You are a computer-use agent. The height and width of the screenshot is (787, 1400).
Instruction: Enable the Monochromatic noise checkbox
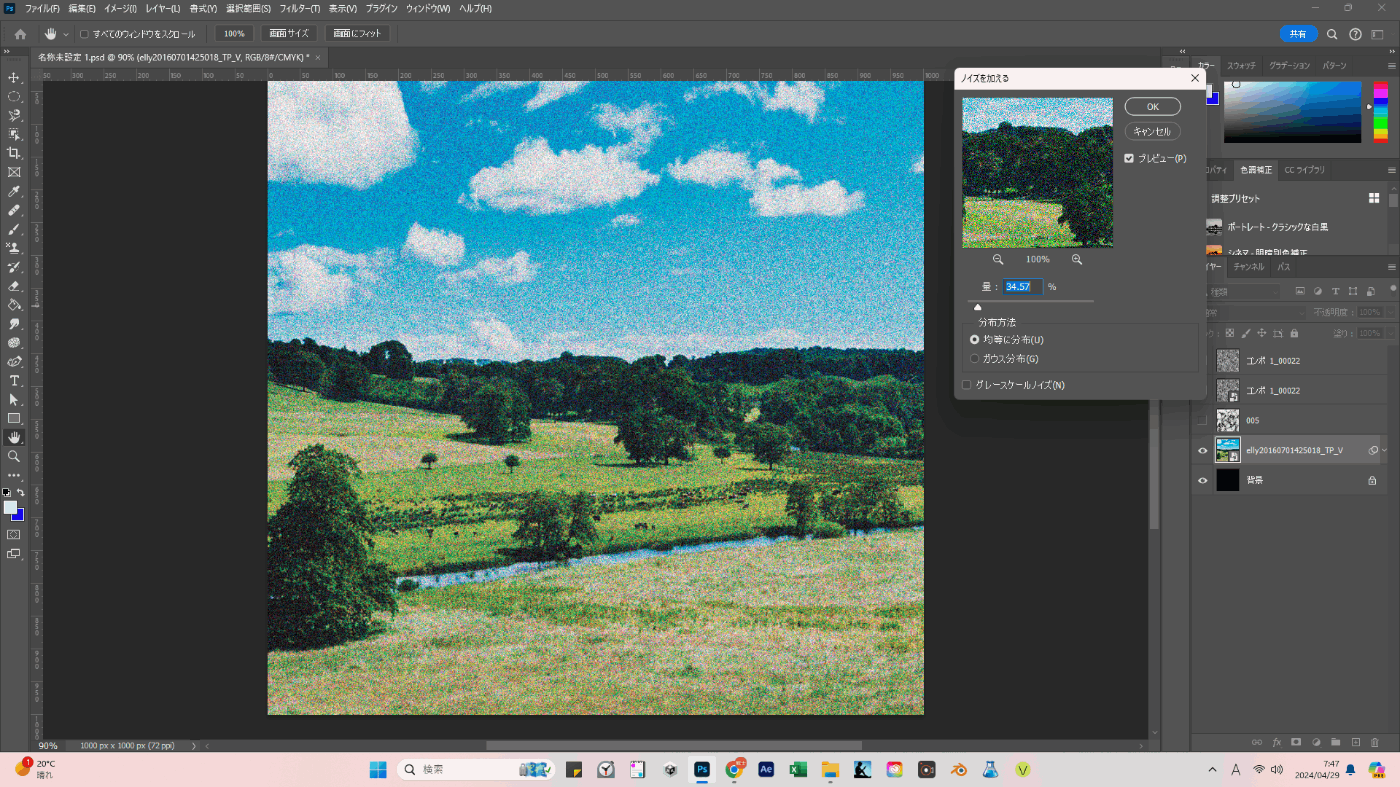coord(967,385)
